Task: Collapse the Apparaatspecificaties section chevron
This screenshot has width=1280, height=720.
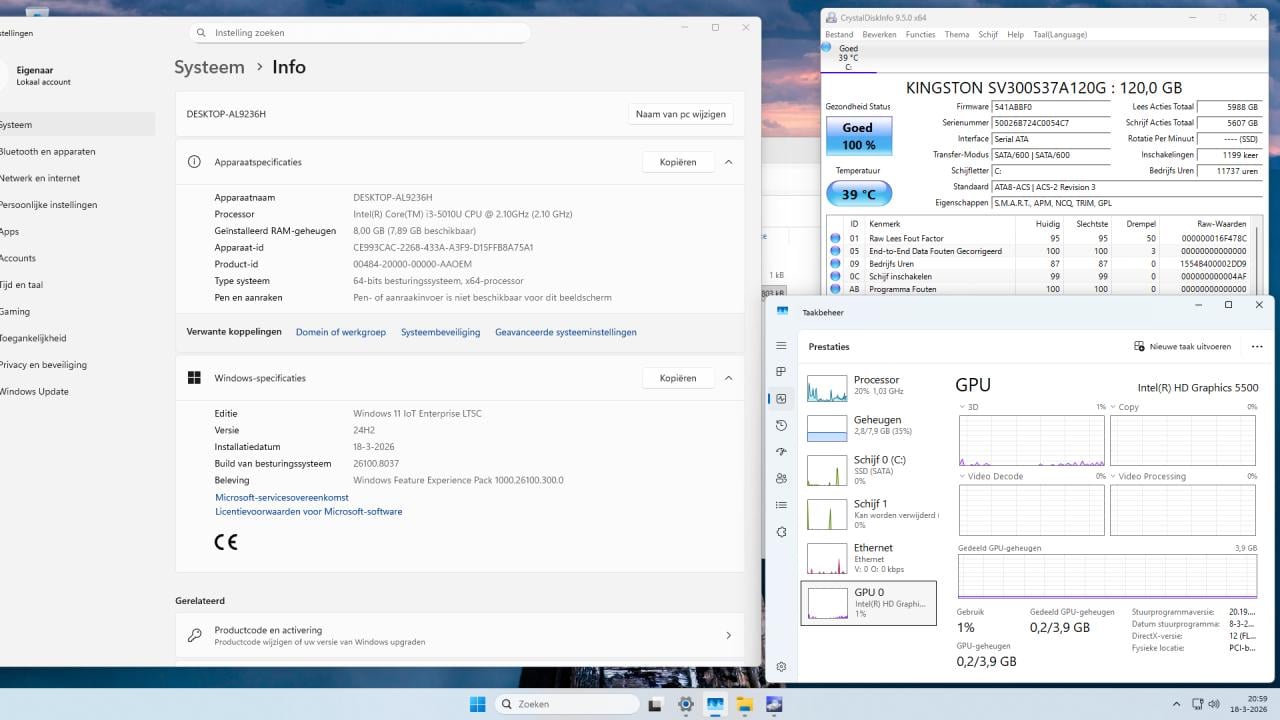Action: point(728,162)
